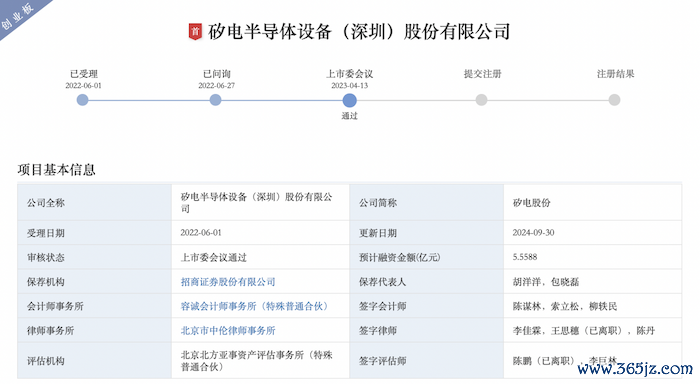Click the 律师事务所 label cell
Viewport: 700px width, 384px height.
point(94,330)
